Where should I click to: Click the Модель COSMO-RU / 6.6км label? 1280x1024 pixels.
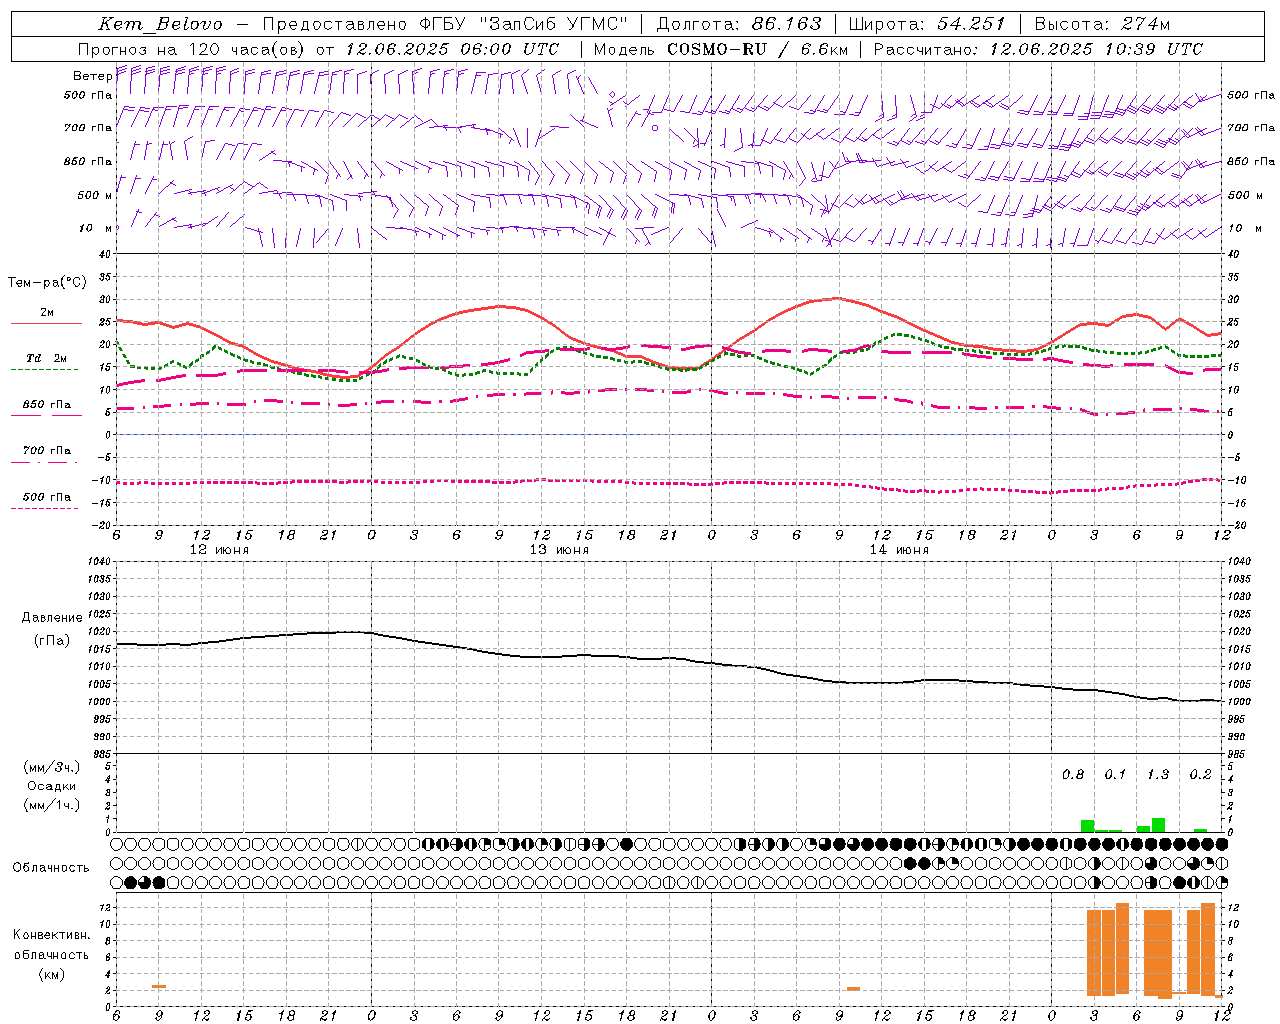click(721, 49)
